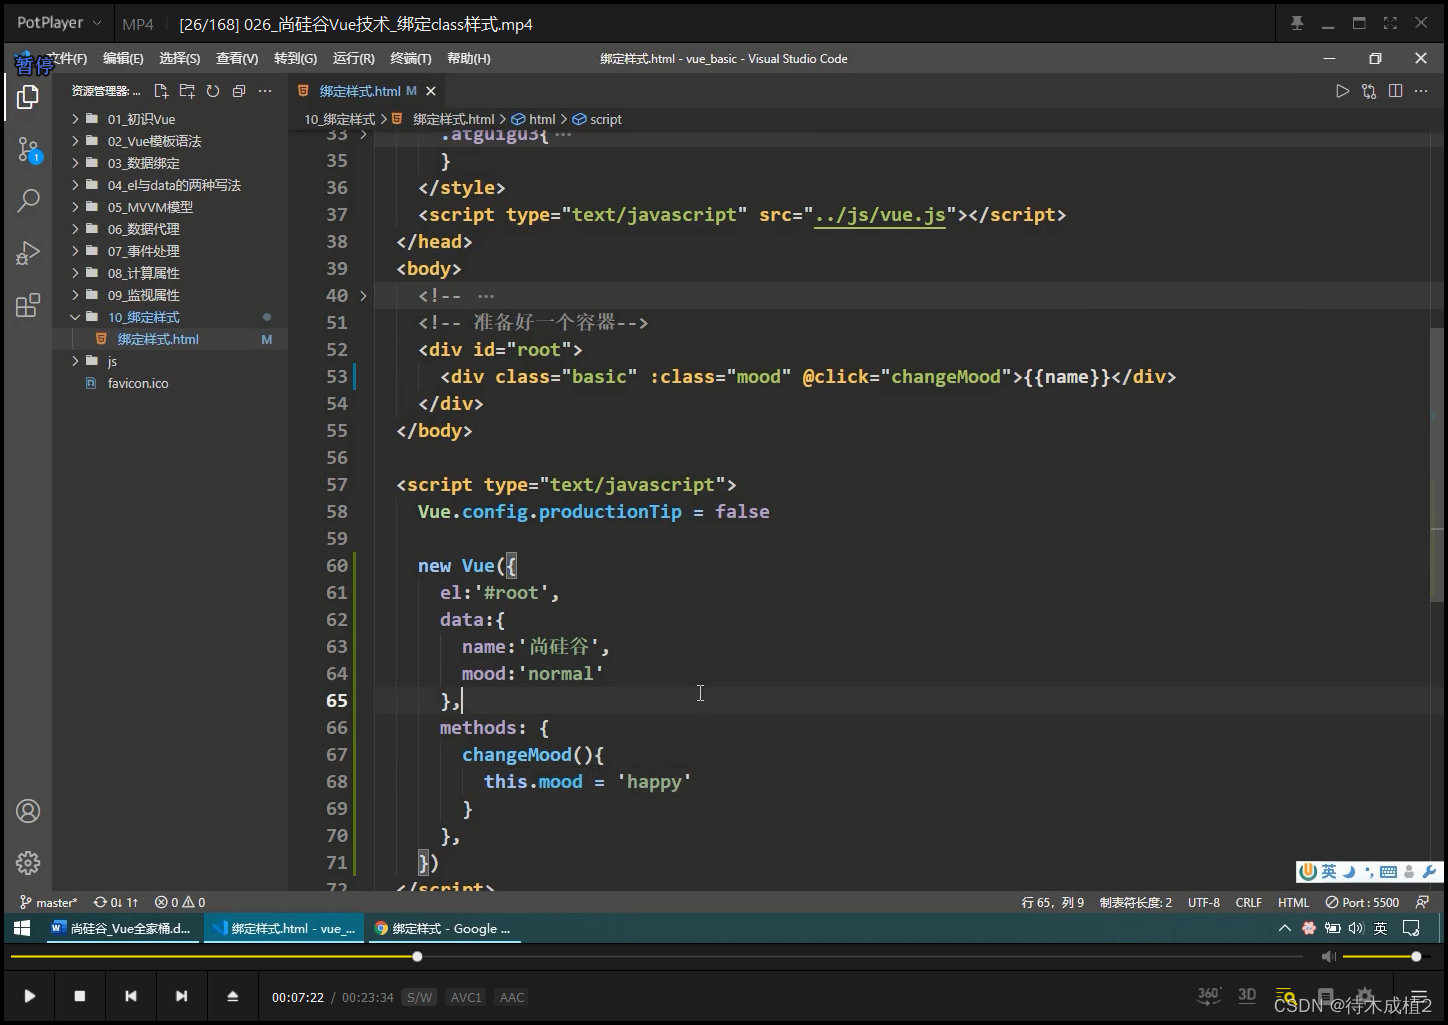Open the notification center in the system tray
This screenshot has width=1448, height=1025.
[x=1411, y=928]
